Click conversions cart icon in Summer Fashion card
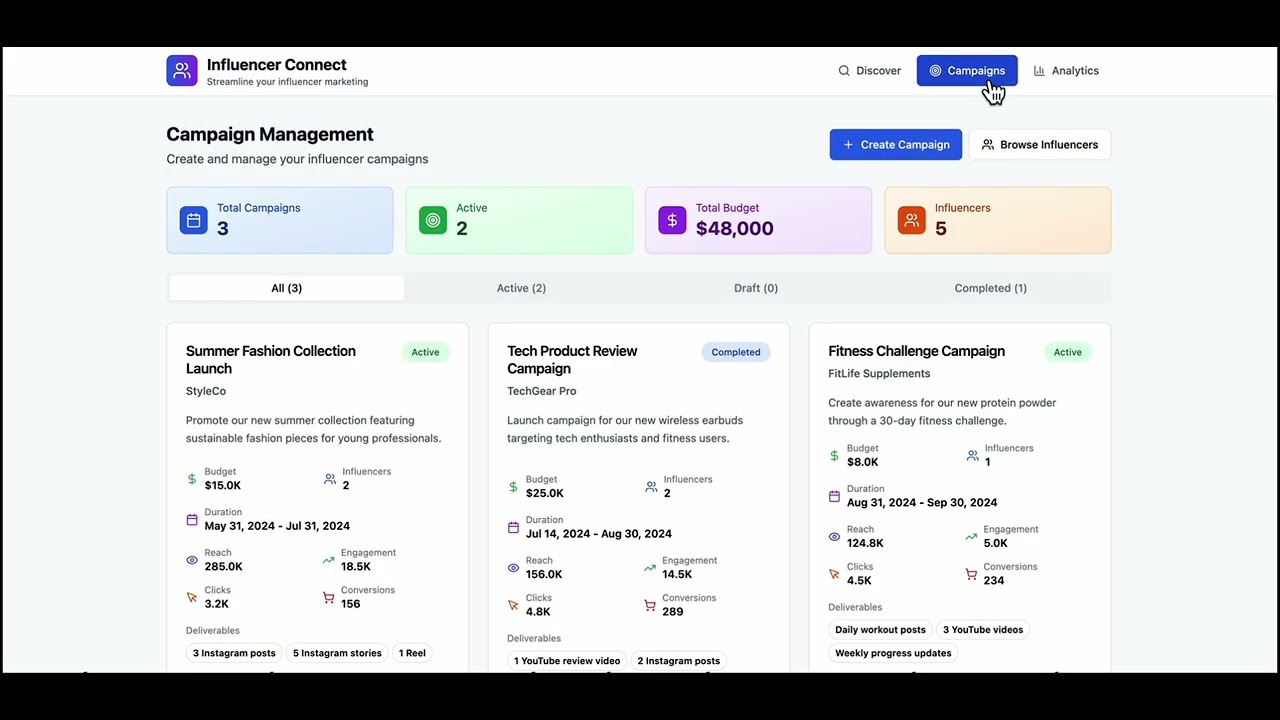The width and height of the screenshot is (1280, 720). point(329,598)
